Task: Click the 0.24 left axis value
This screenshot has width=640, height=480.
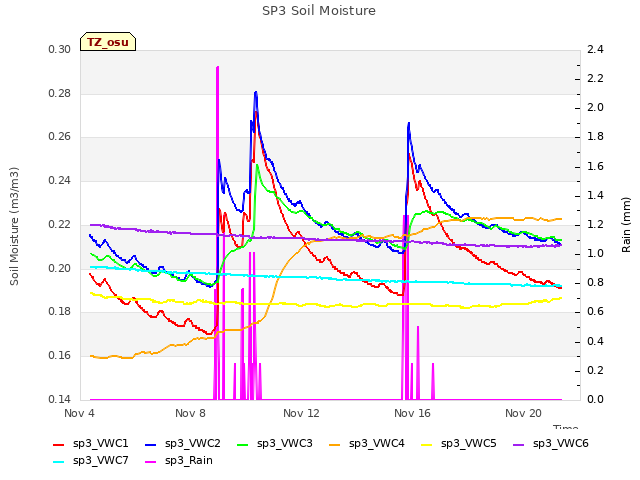Action: pos(60,180)
